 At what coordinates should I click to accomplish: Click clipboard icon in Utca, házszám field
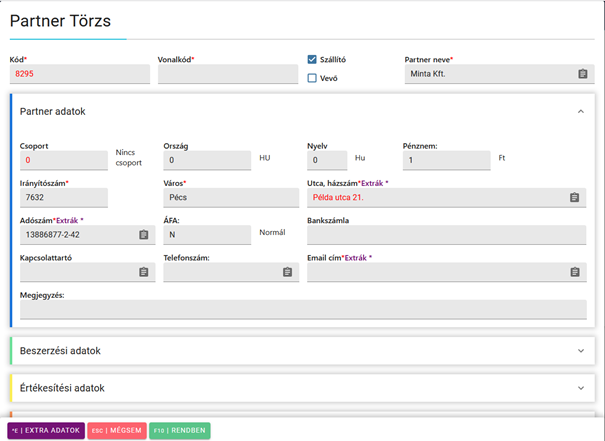pos(574,198)
